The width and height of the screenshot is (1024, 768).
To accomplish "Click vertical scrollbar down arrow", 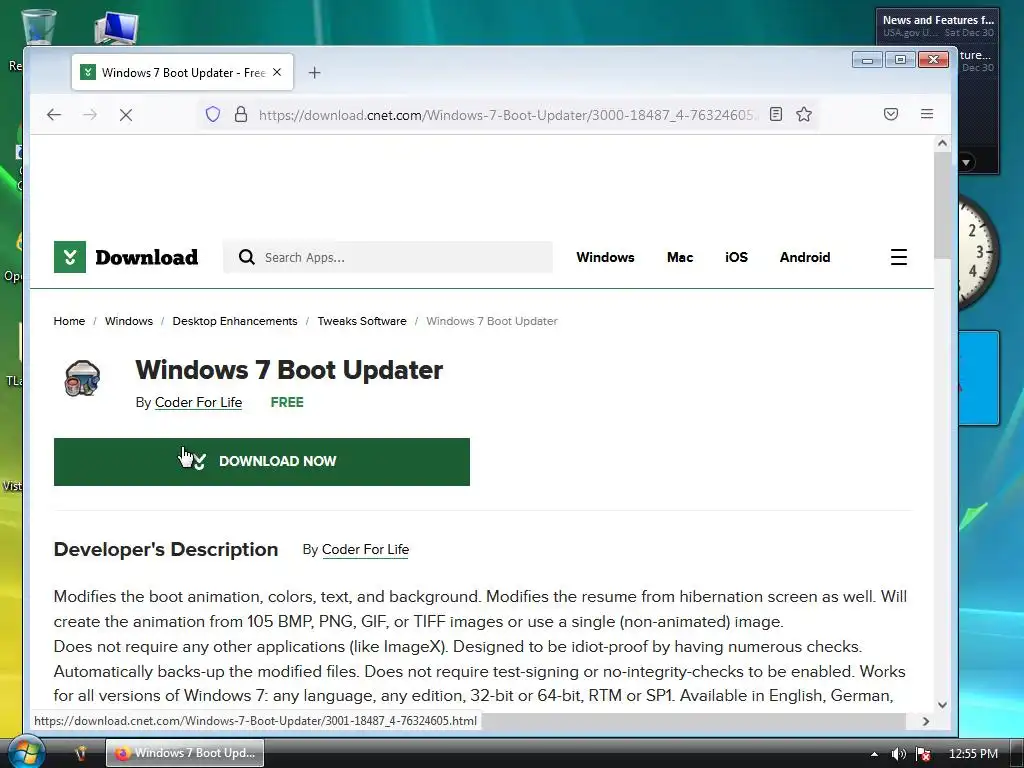I will (942, 705).
